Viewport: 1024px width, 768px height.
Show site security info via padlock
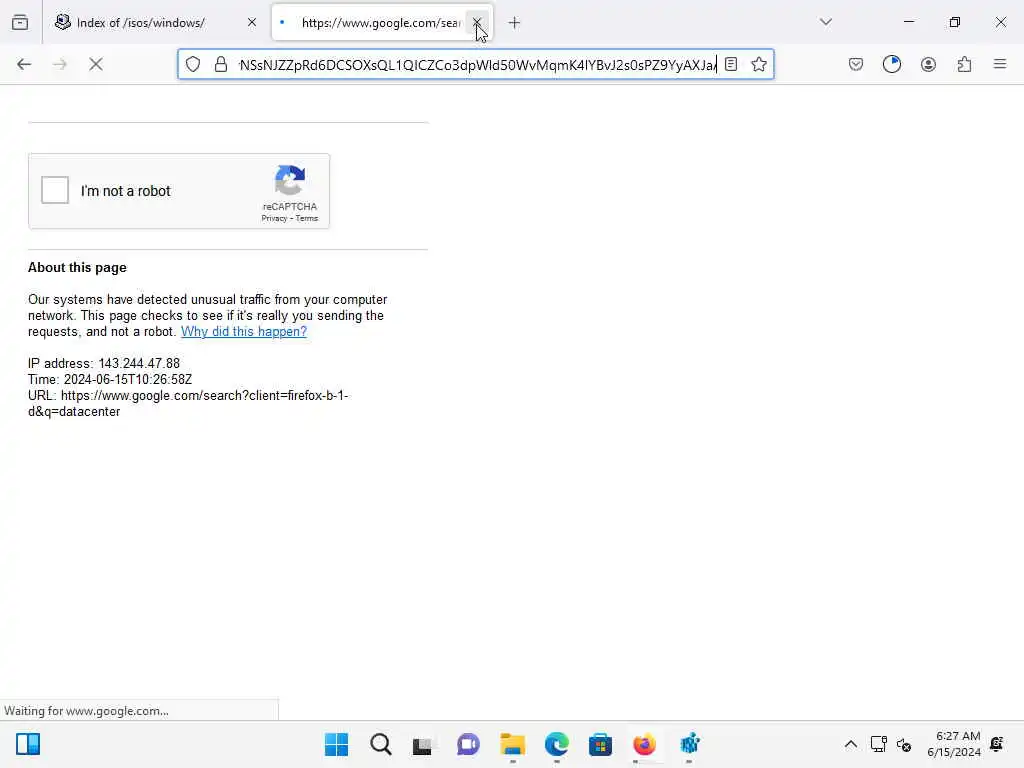tap(221, 64)
